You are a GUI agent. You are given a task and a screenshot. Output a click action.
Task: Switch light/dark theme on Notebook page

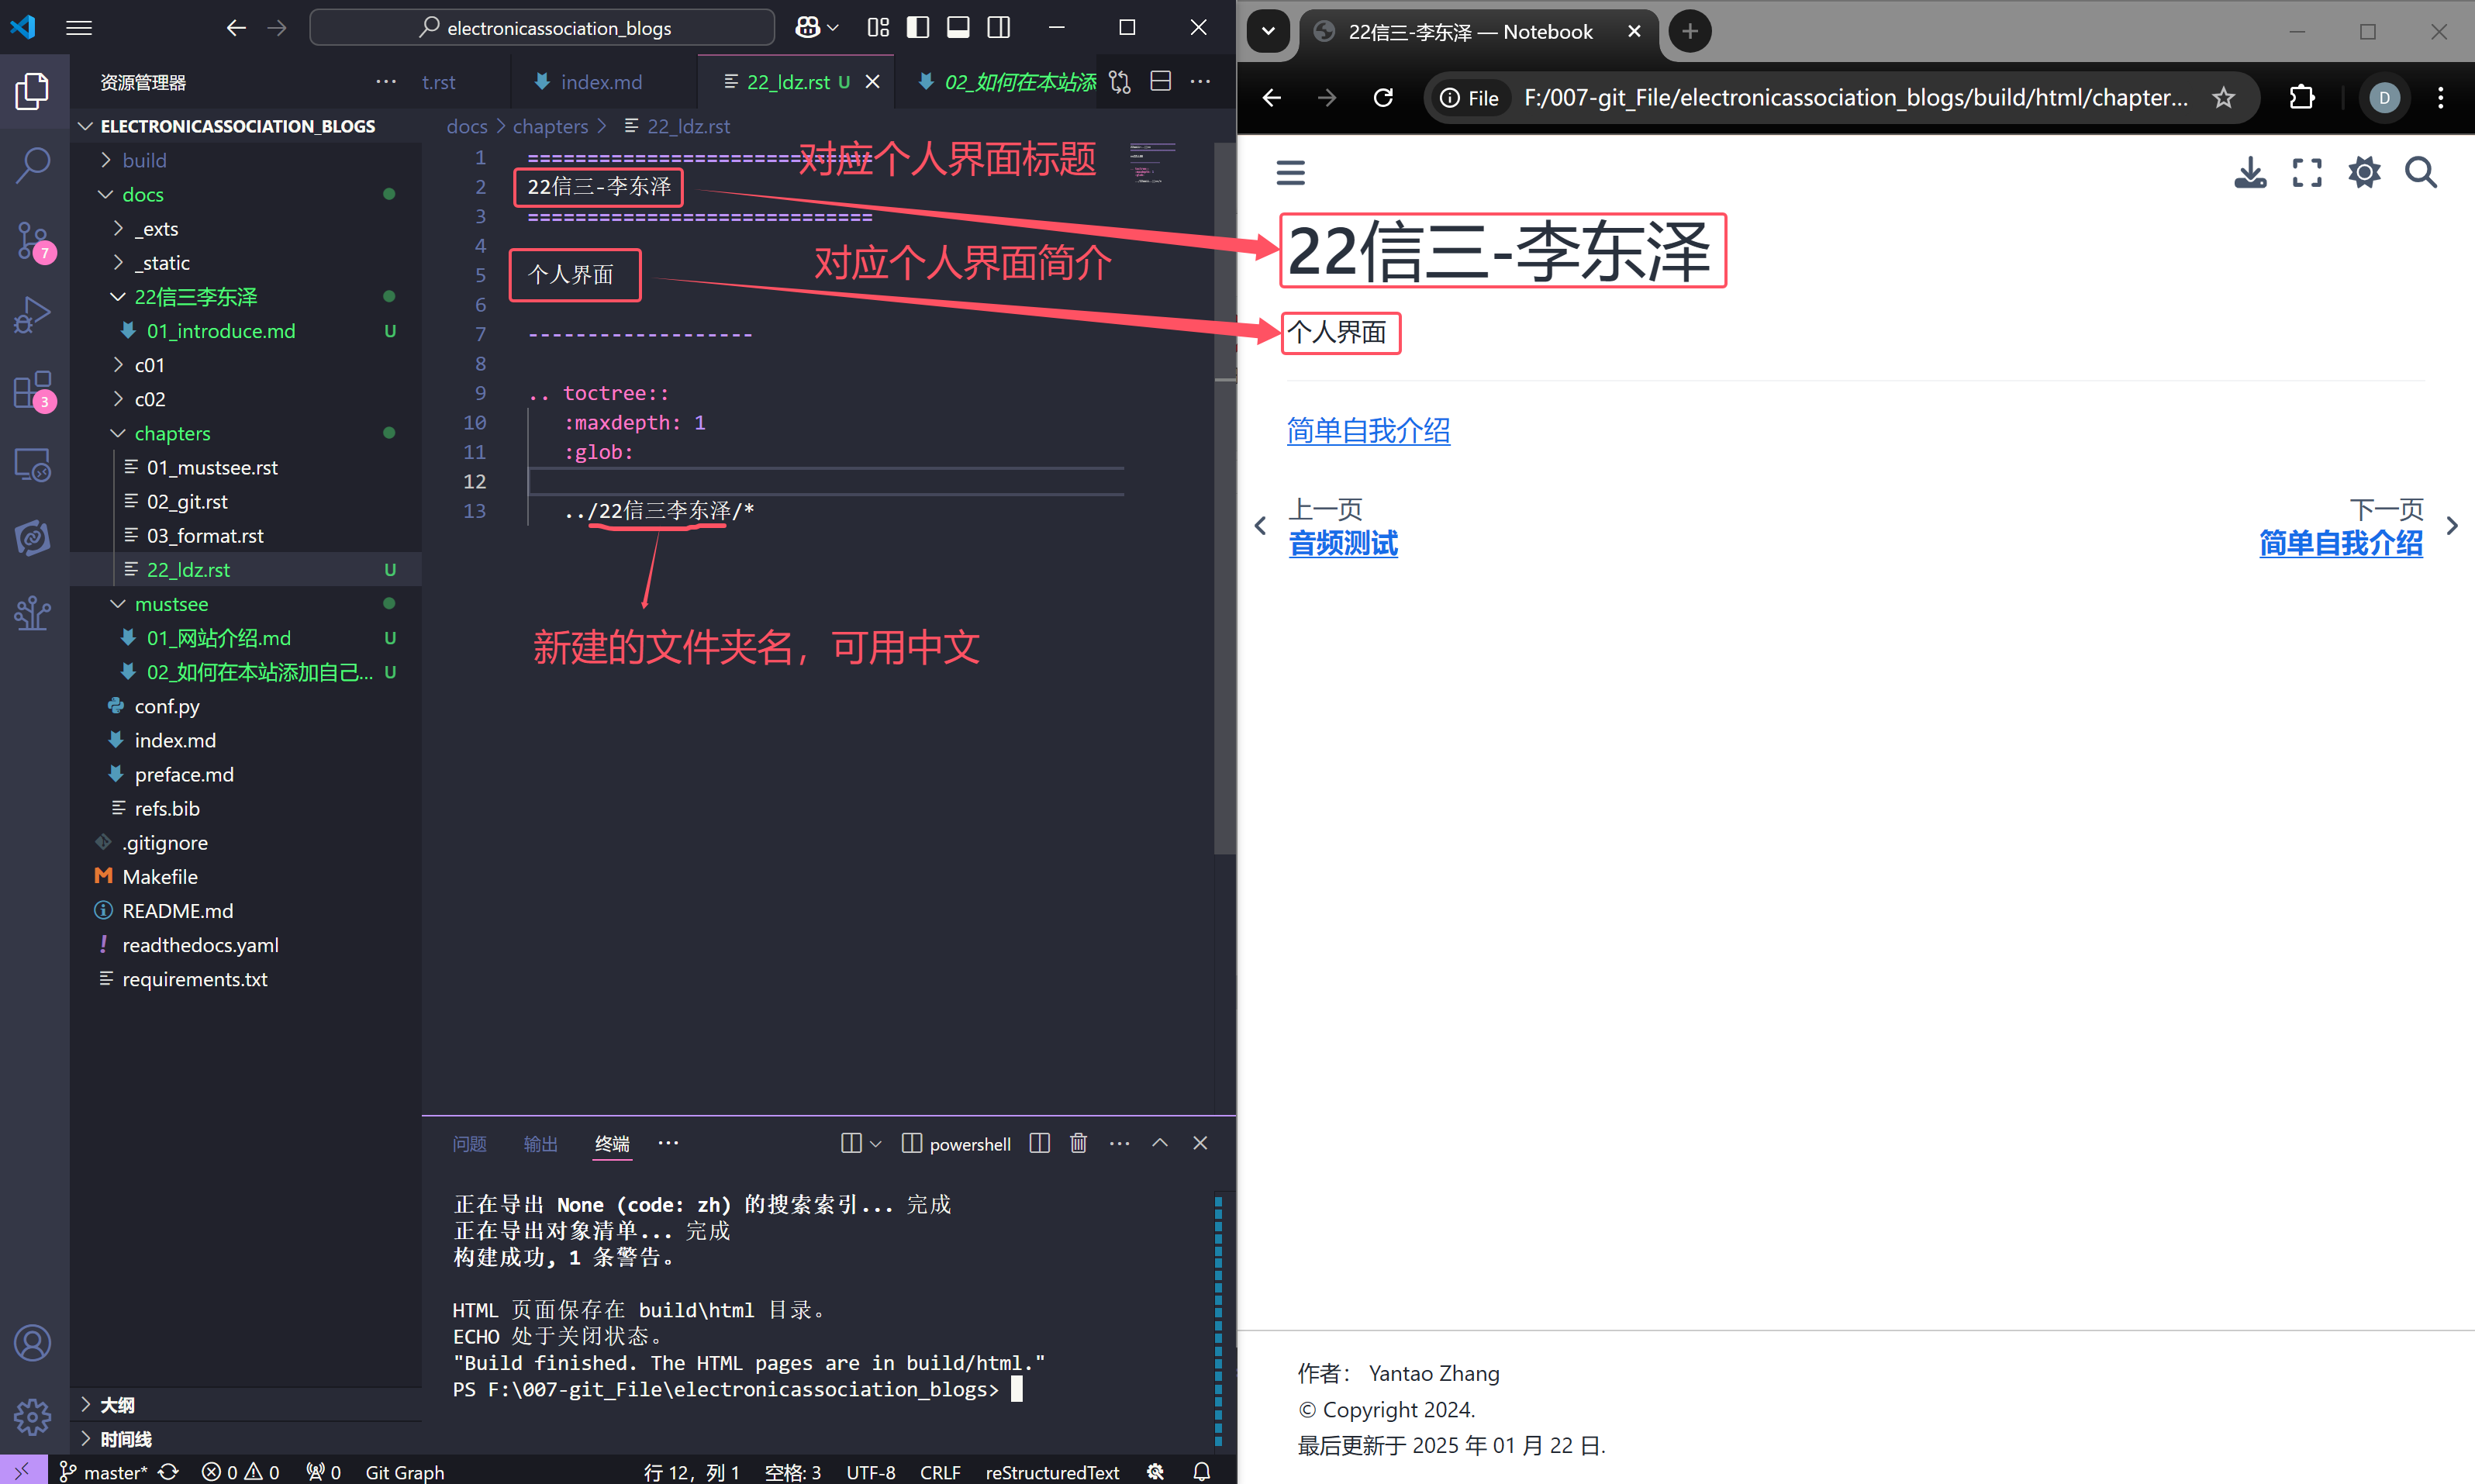pyautogui.click(x=2364, y=173)
